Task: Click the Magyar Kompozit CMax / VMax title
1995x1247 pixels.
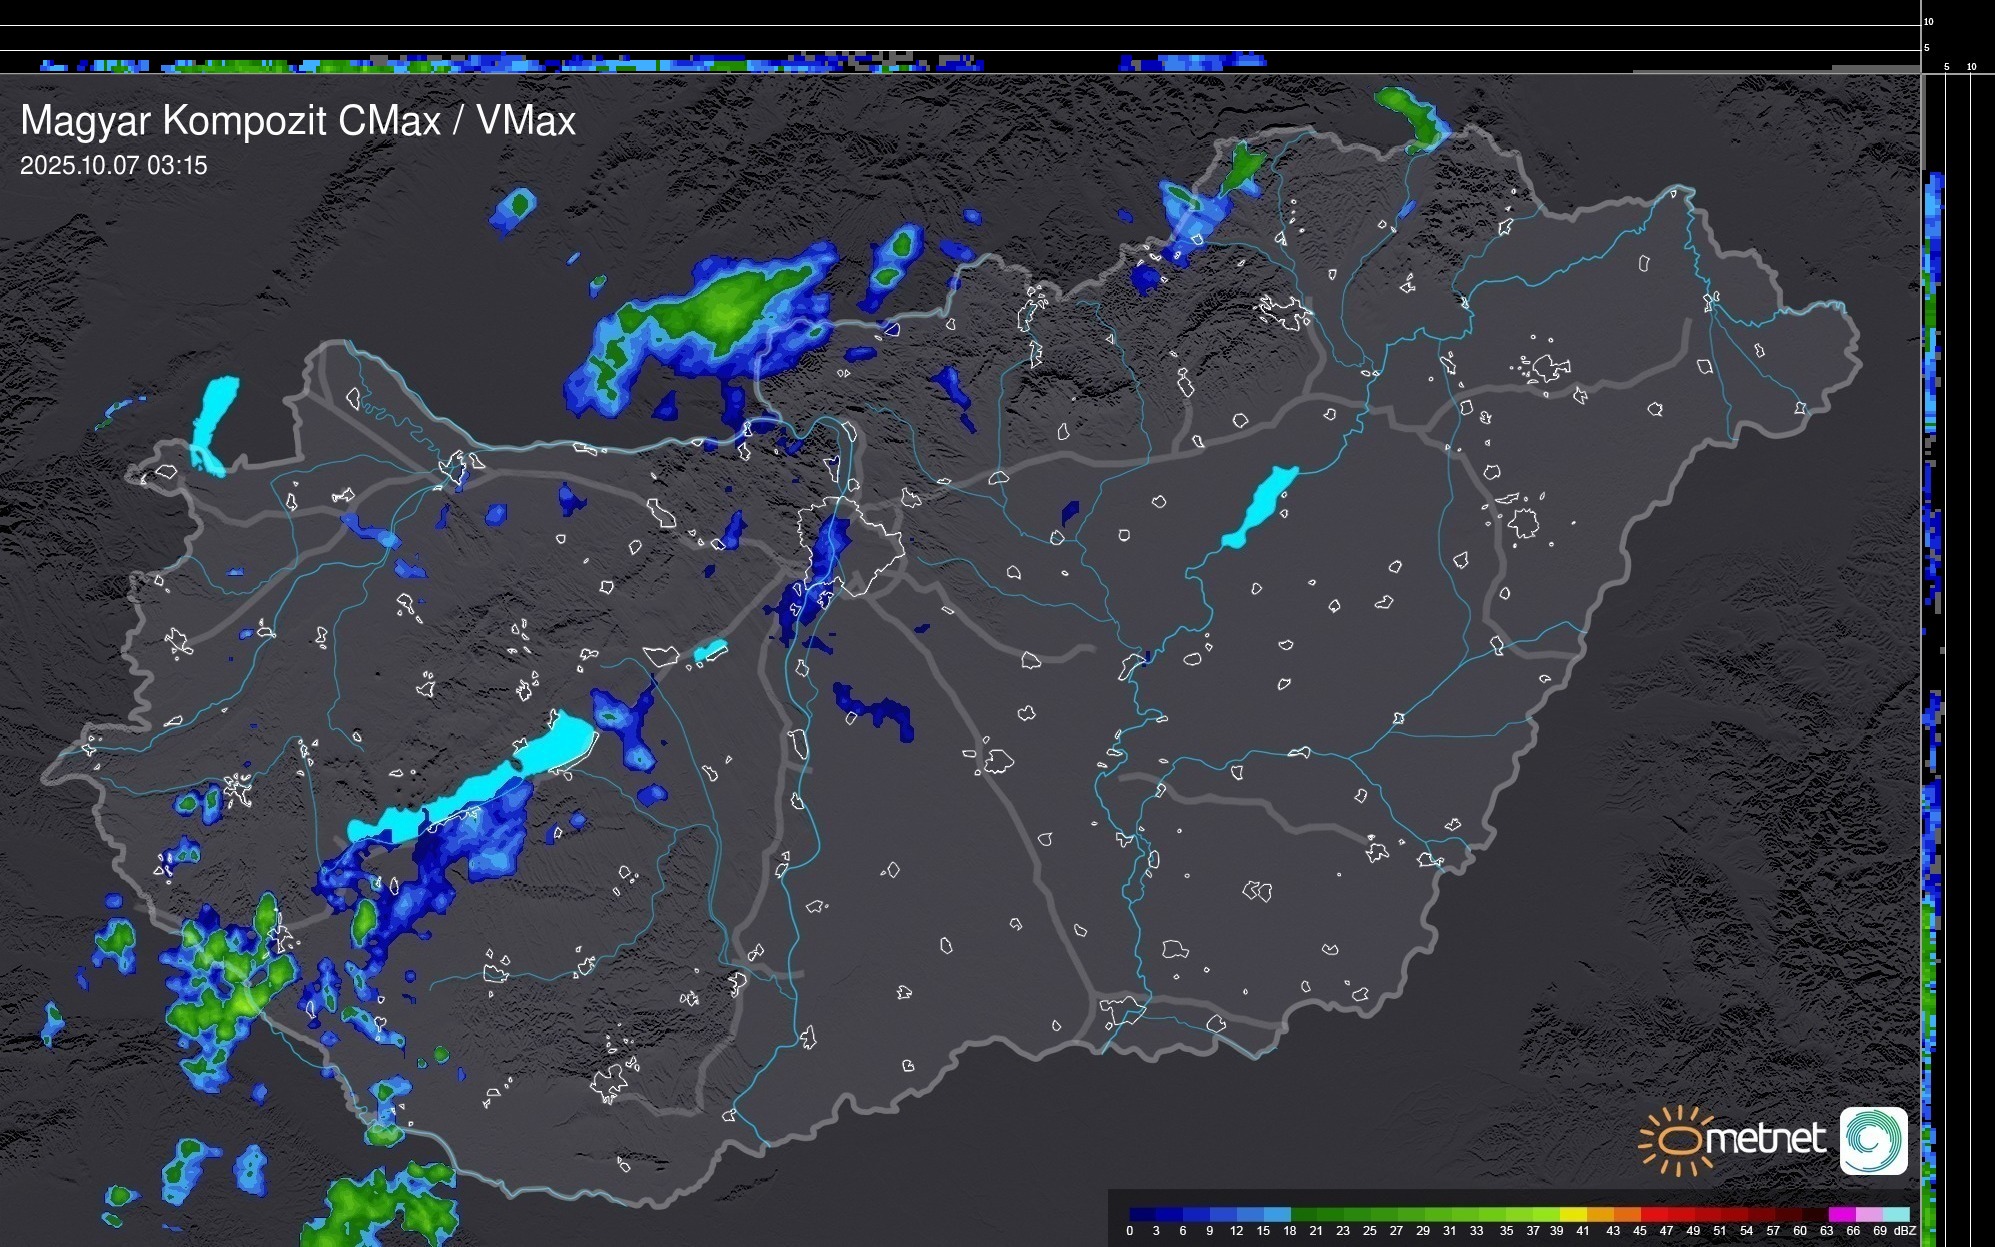Action: click(298, 121)
